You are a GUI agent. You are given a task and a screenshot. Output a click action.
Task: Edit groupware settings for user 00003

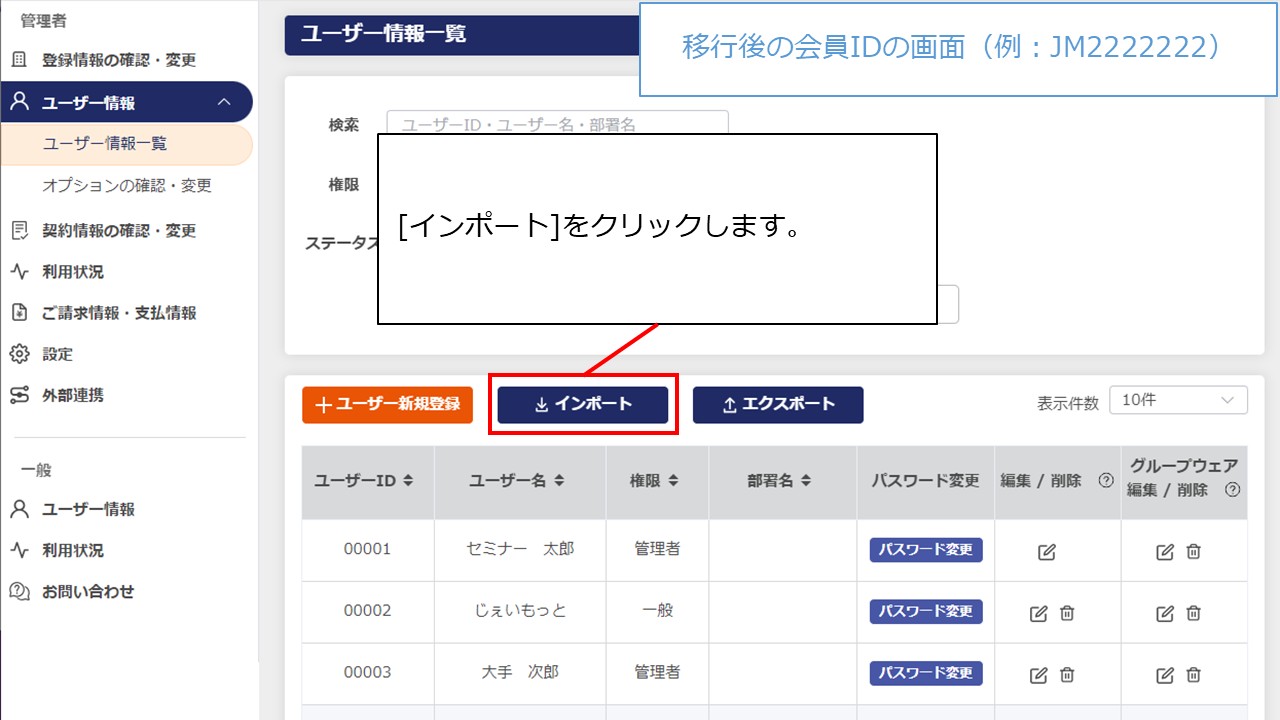point(1165,675)
